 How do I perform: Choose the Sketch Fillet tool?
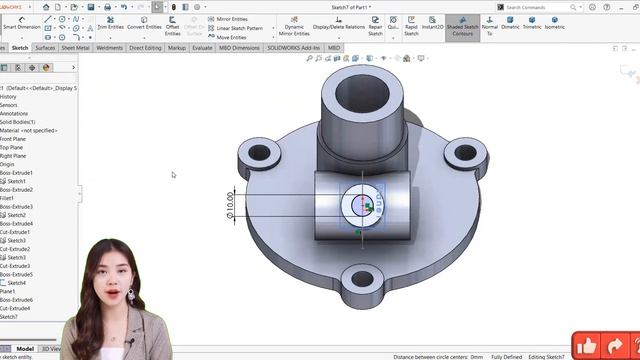76,37
